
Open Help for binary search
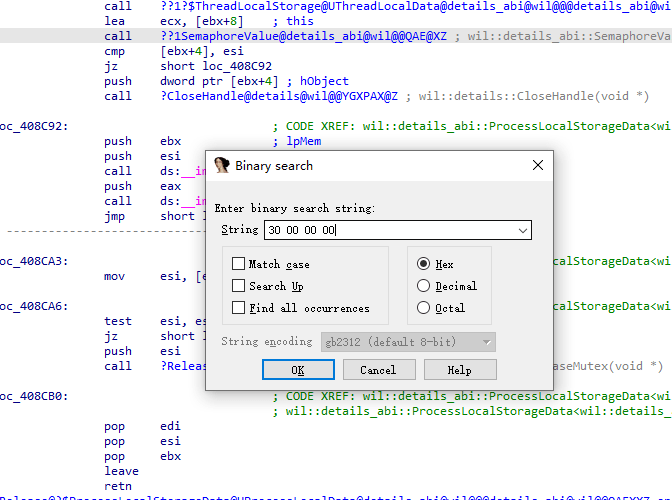460,370
